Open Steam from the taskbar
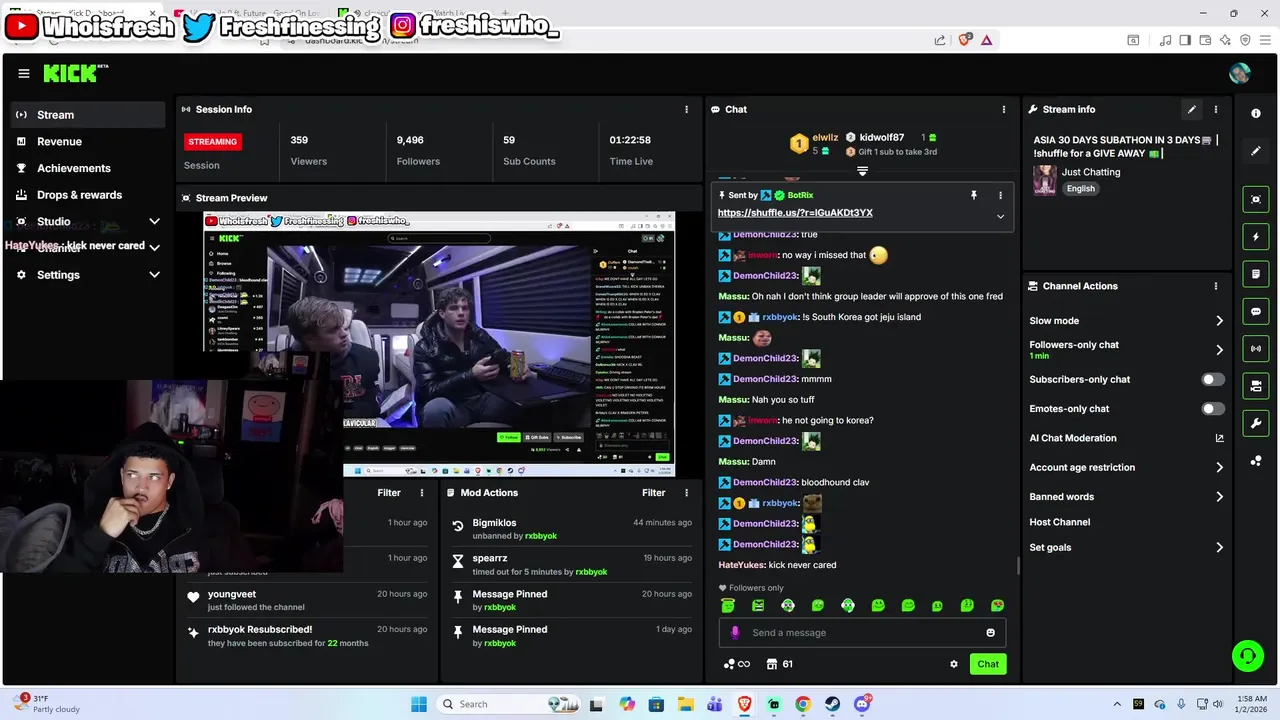 click(833, 704)
